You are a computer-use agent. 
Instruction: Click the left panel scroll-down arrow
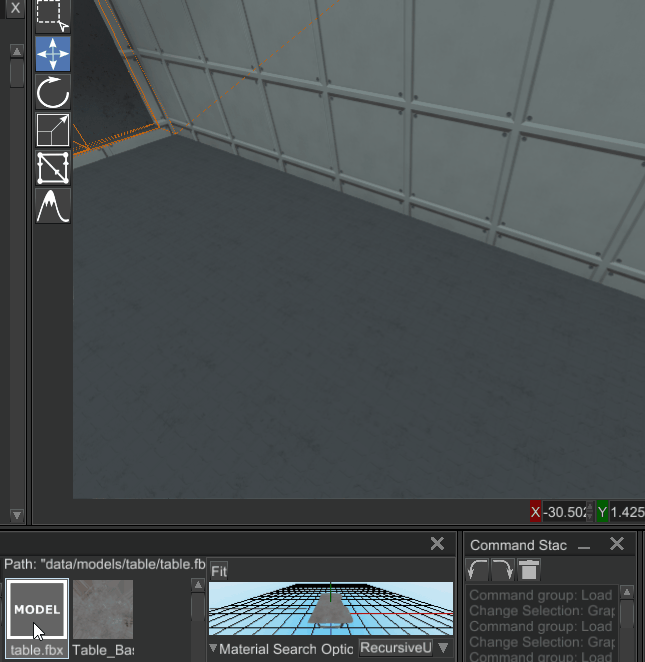tap(17, 515)
